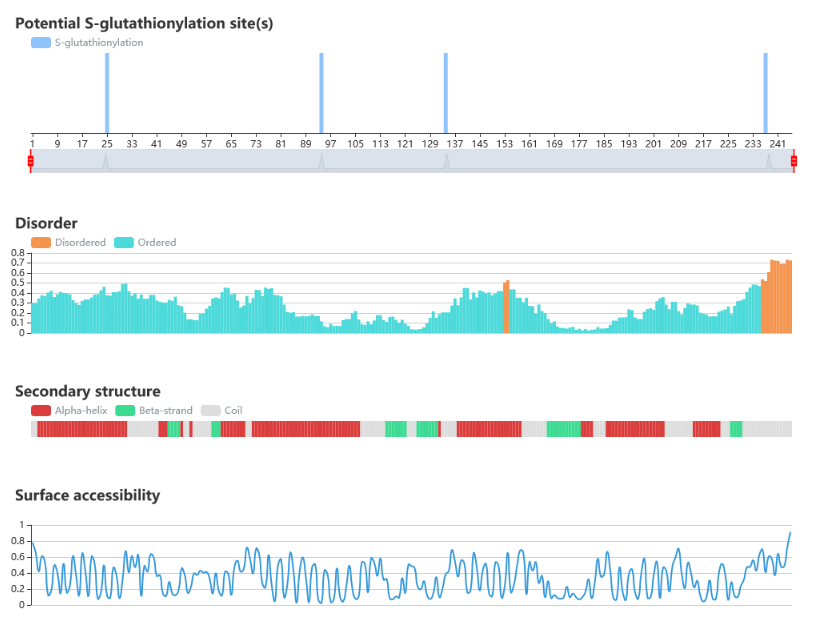Image resolution: width=821 pixels, height=621 pixels.
Task: Click the first long alpha-helix segment
Action: click(82, 429)
